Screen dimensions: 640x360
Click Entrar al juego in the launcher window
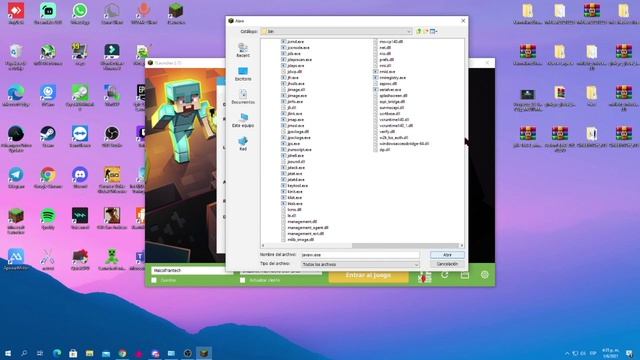pos(368,276)
